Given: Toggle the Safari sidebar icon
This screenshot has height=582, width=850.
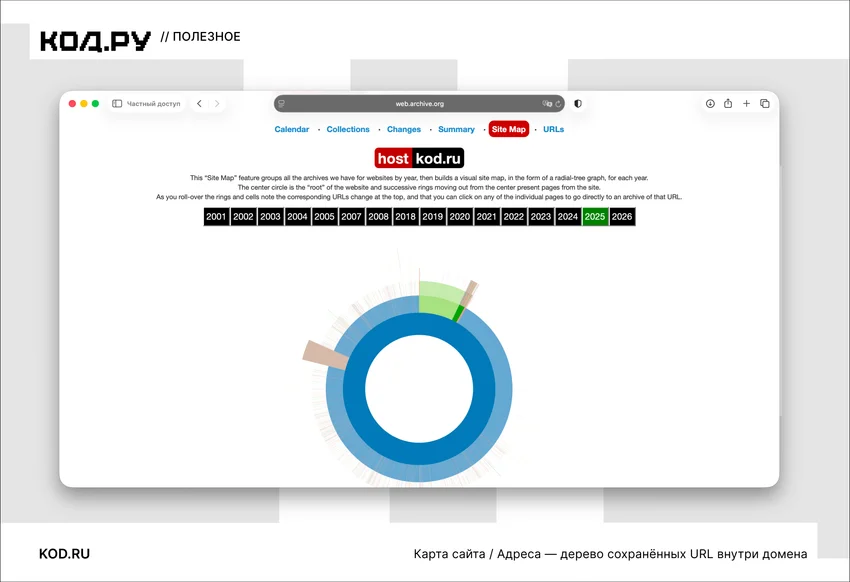Looking at the screenshot, I should [117, 104].
